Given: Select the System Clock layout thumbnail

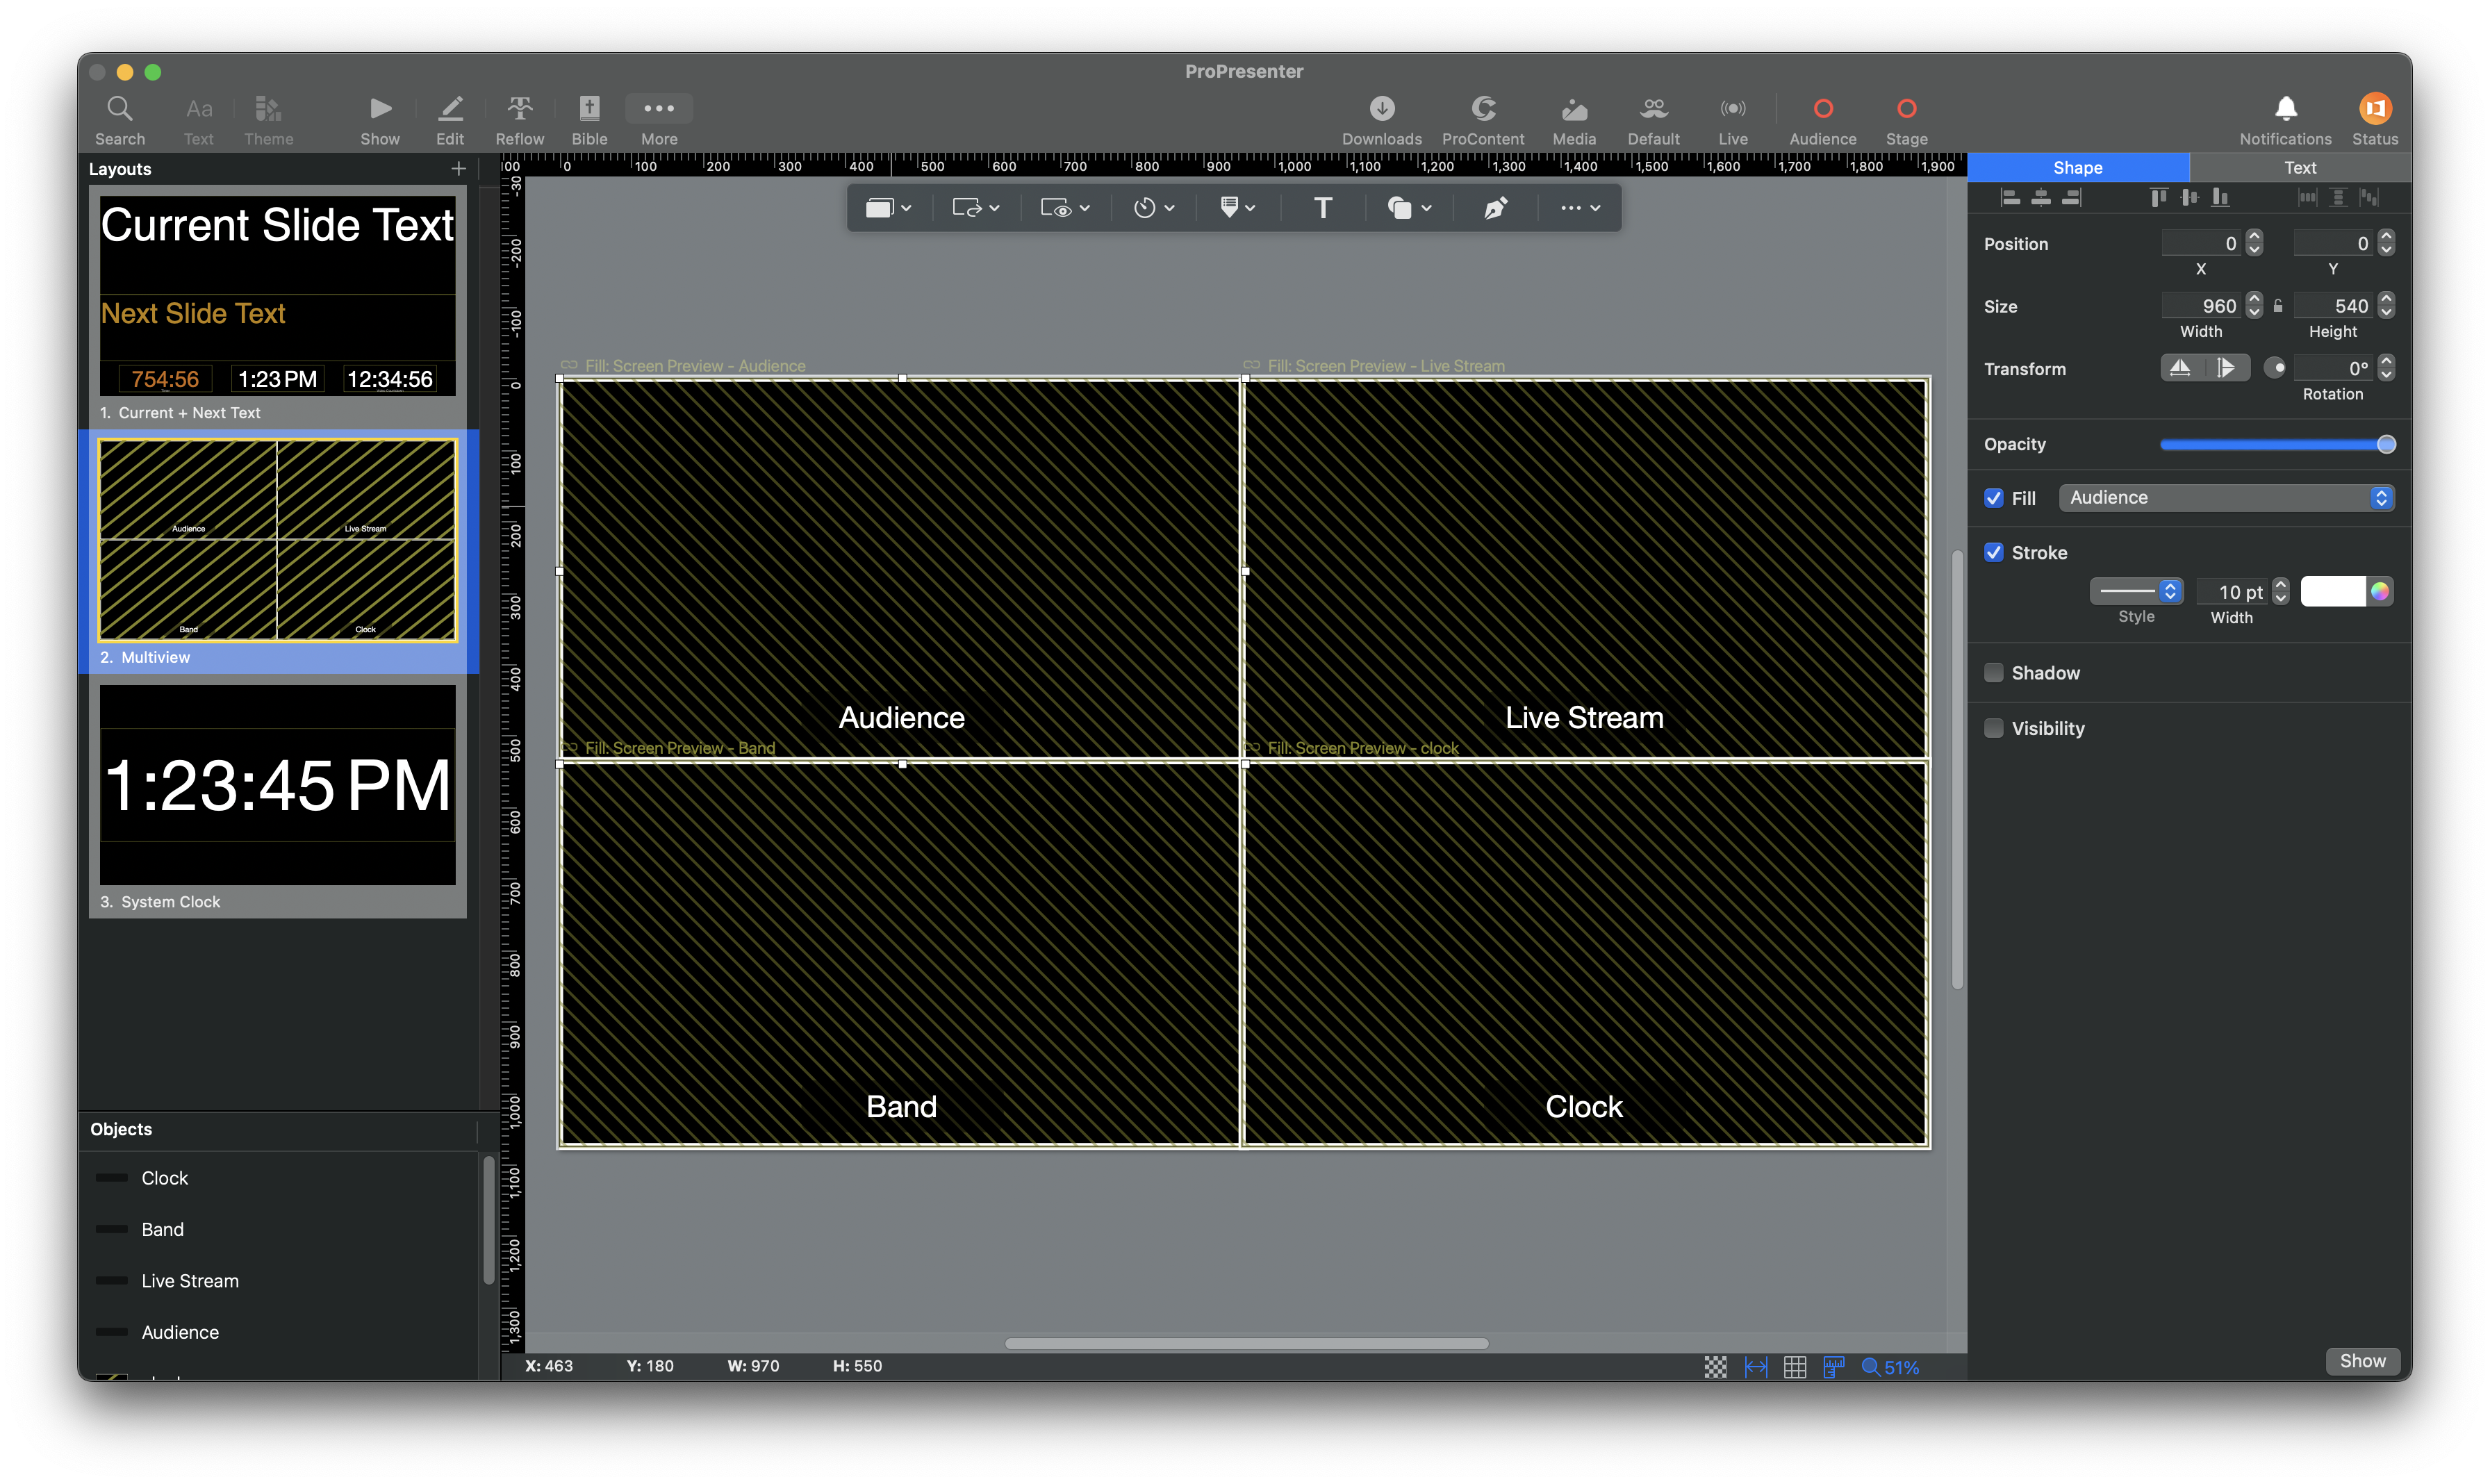Looking at the screenshot, I should pyautogui.click(x=277, y=785).
